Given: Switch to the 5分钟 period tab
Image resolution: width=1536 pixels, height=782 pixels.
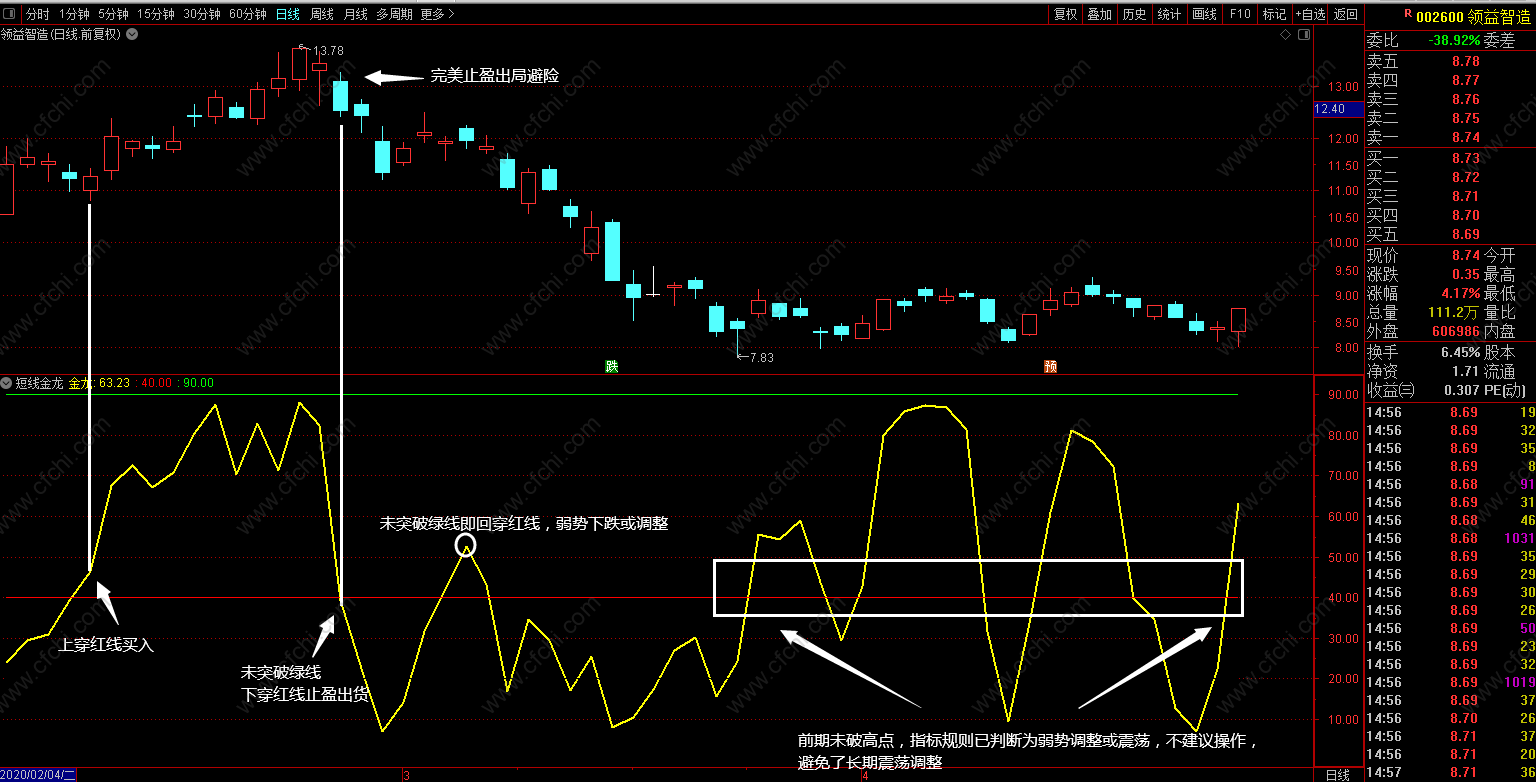Looking at the screenshot, I should [113, 14].
